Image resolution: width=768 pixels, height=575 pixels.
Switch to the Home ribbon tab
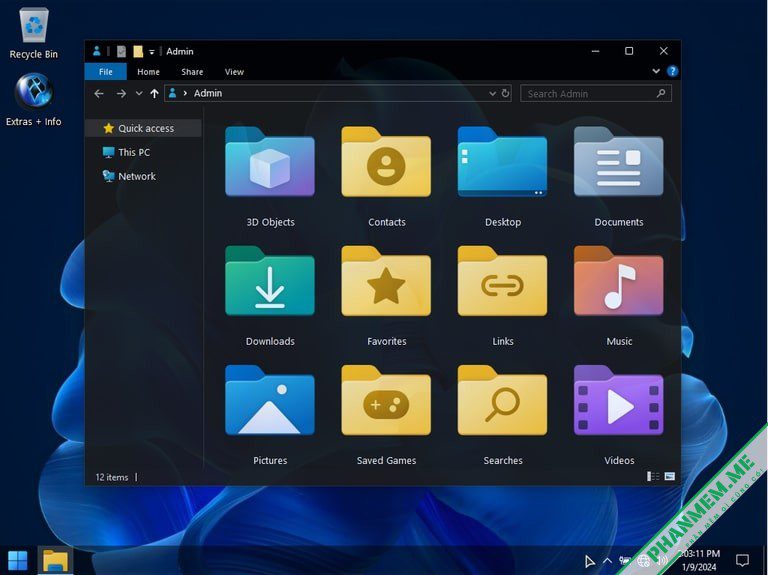[148, 72]
